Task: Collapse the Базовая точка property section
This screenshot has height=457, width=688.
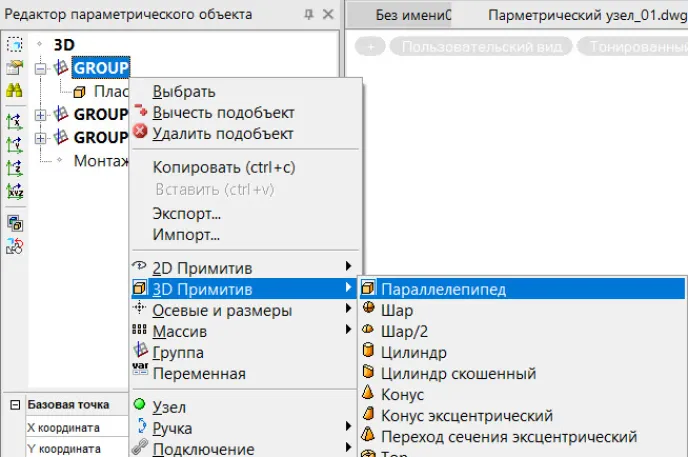Action: tap(13, 405)
